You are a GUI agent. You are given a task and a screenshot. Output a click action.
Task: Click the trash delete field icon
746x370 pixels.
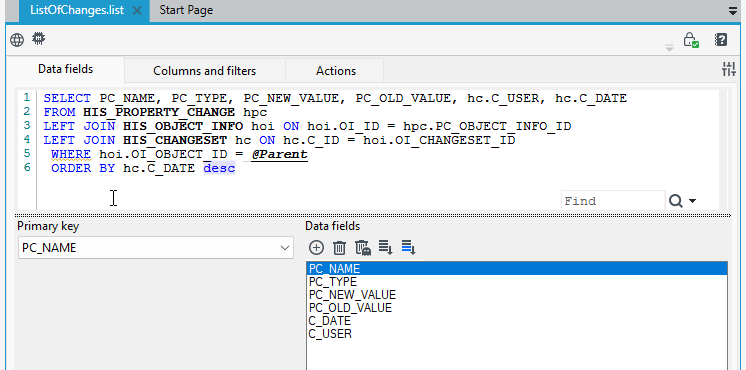pos(339,248)
